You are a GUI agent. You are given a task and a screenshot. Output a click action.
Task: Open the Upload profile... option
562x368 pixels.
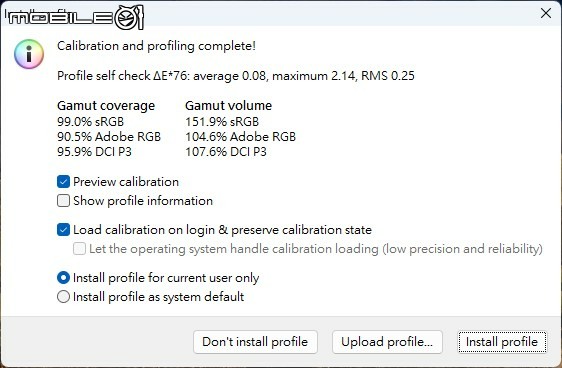[387, 342]
